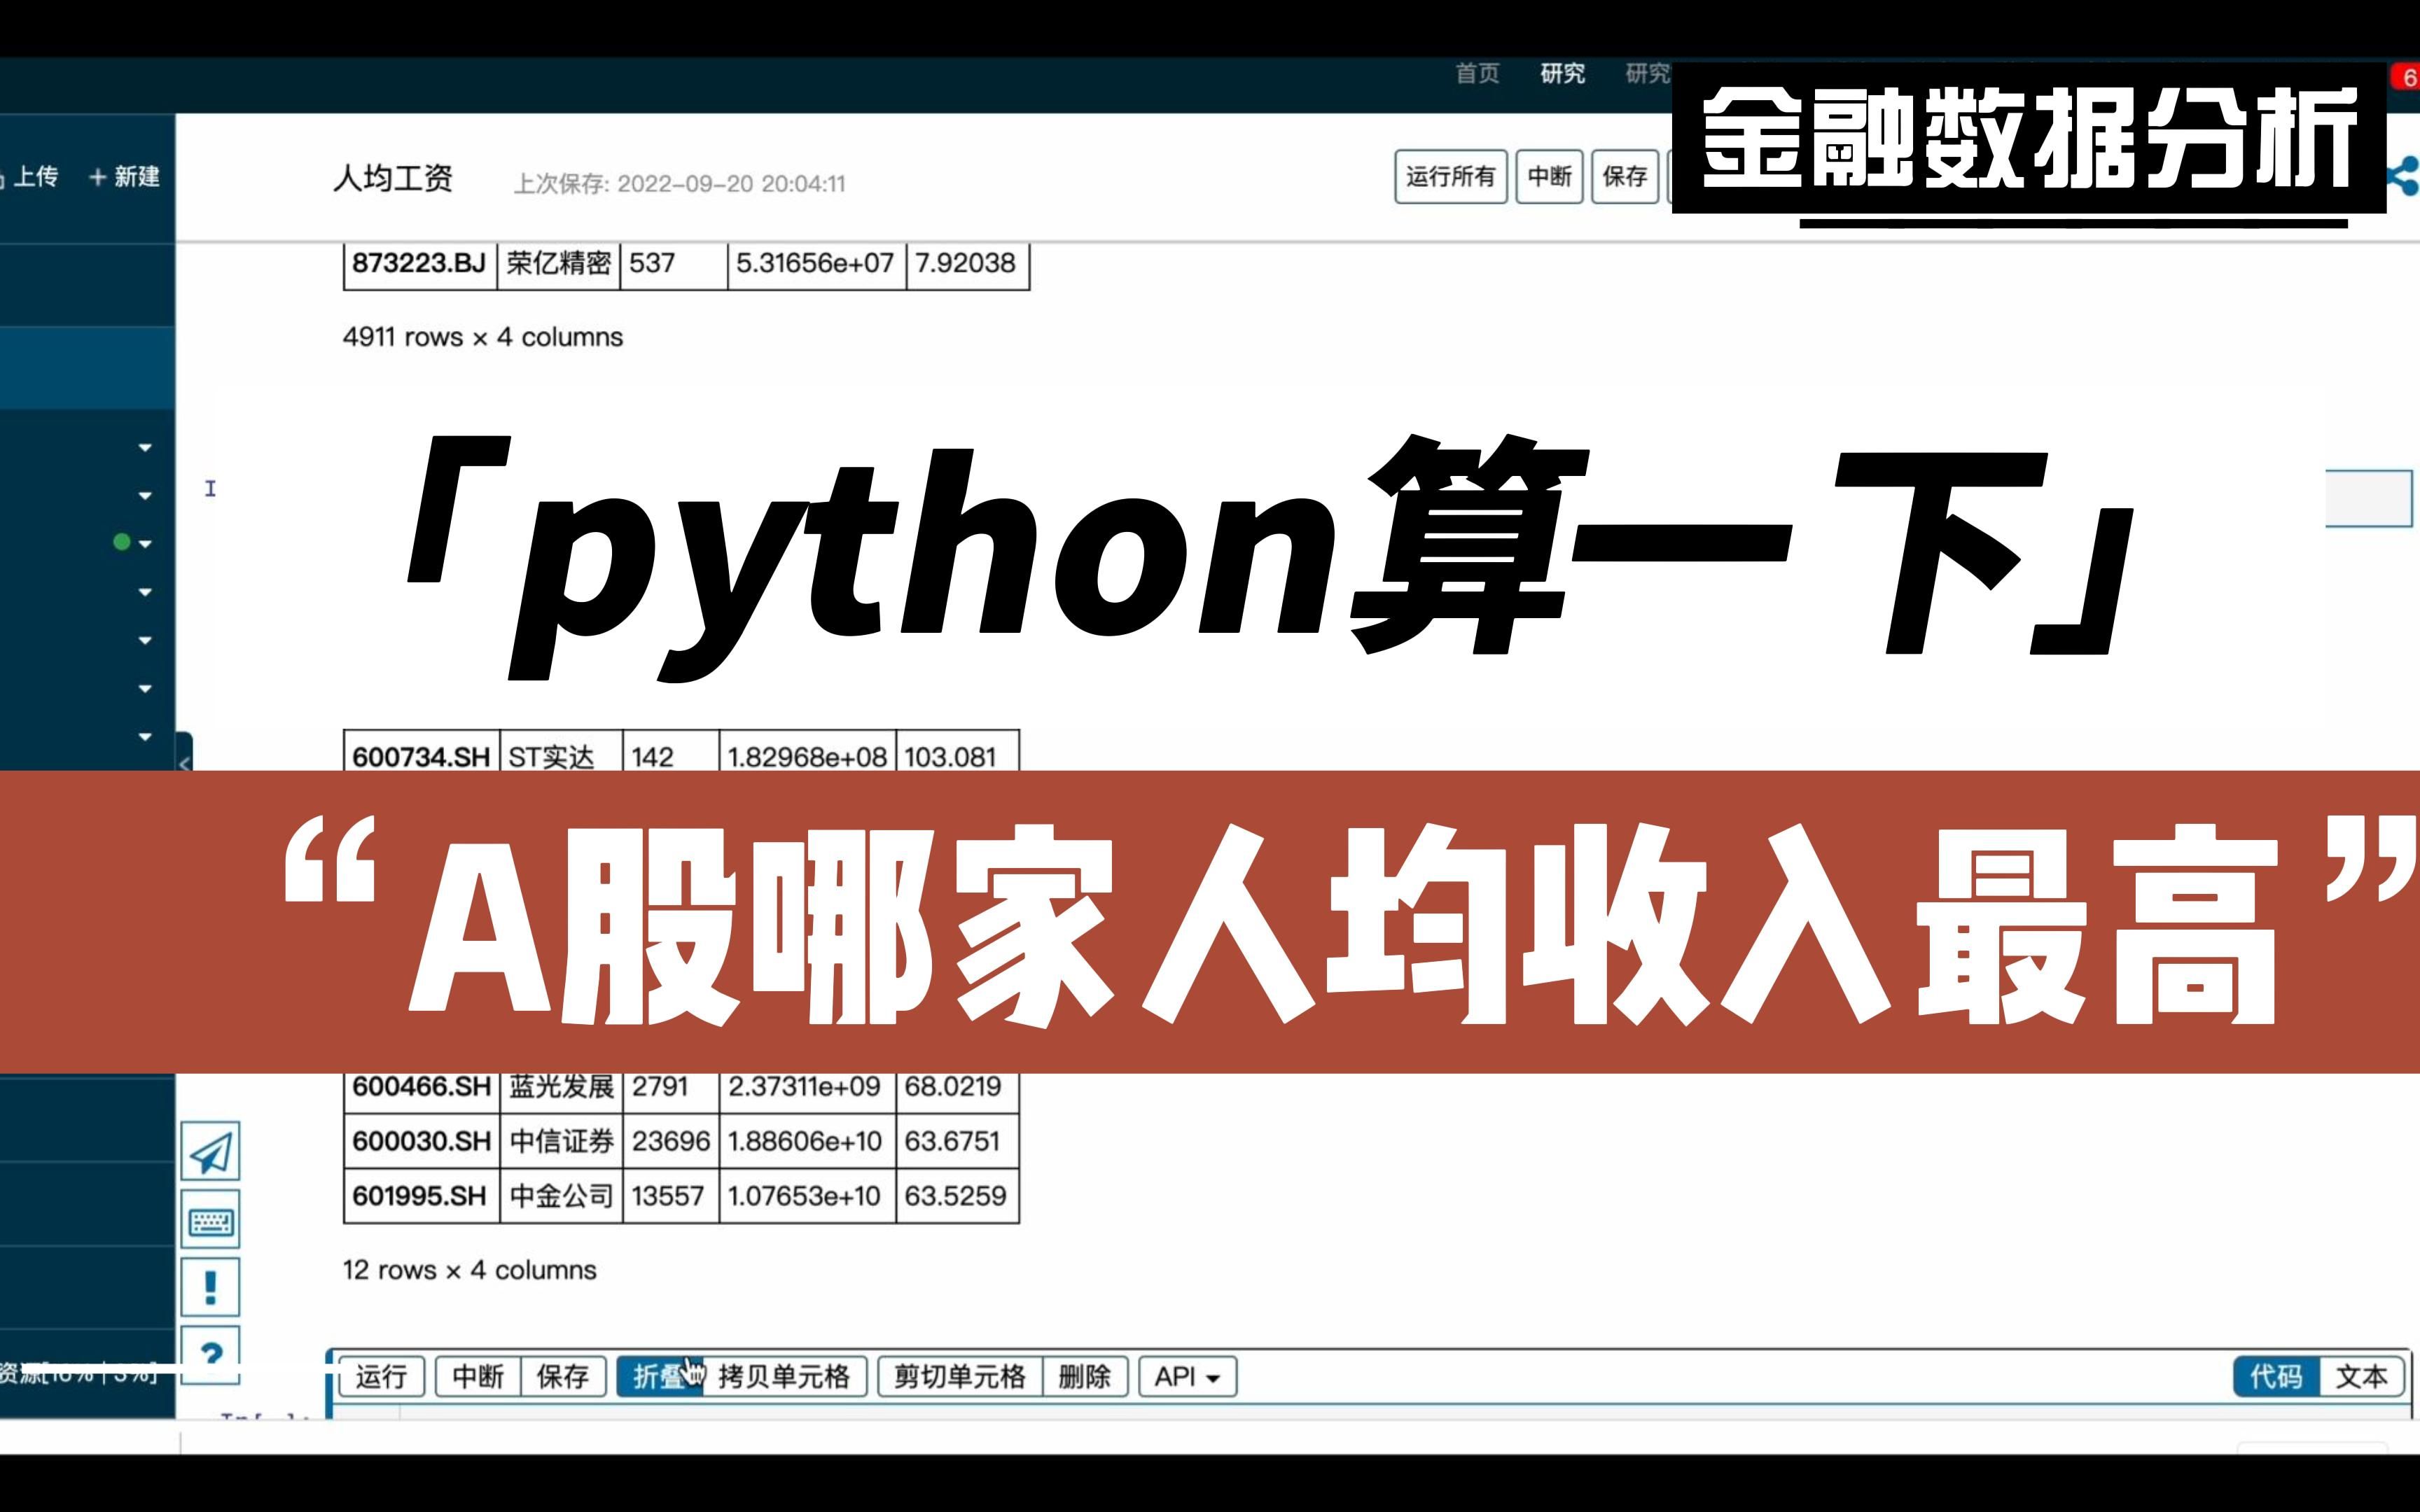The image size is (2420, 1512).
Task: Select the cell 2.37311e+09
Action: pos(807,1092)
